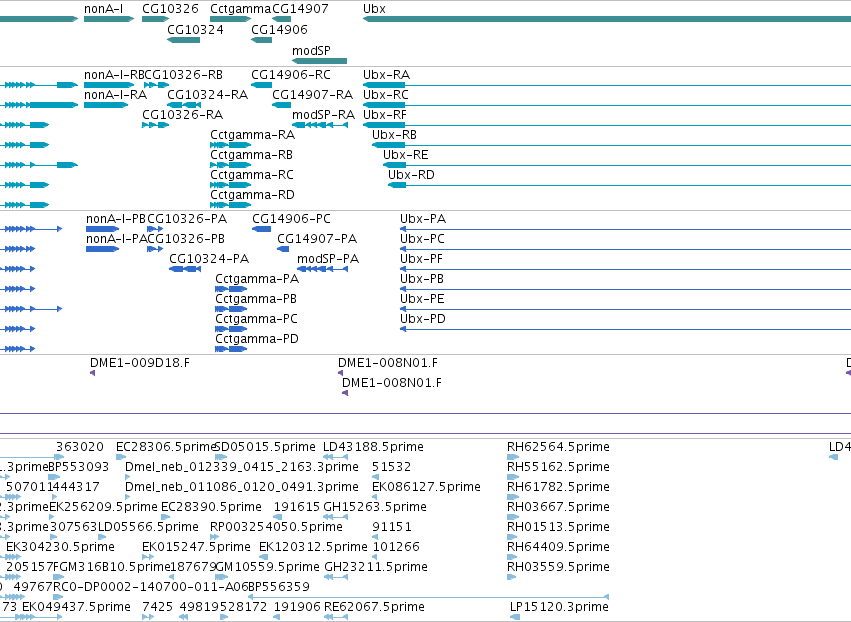Viewport: 851px width, 622px height.
Task: Click the Ubx-PF protein label
Action: (421, 259)
